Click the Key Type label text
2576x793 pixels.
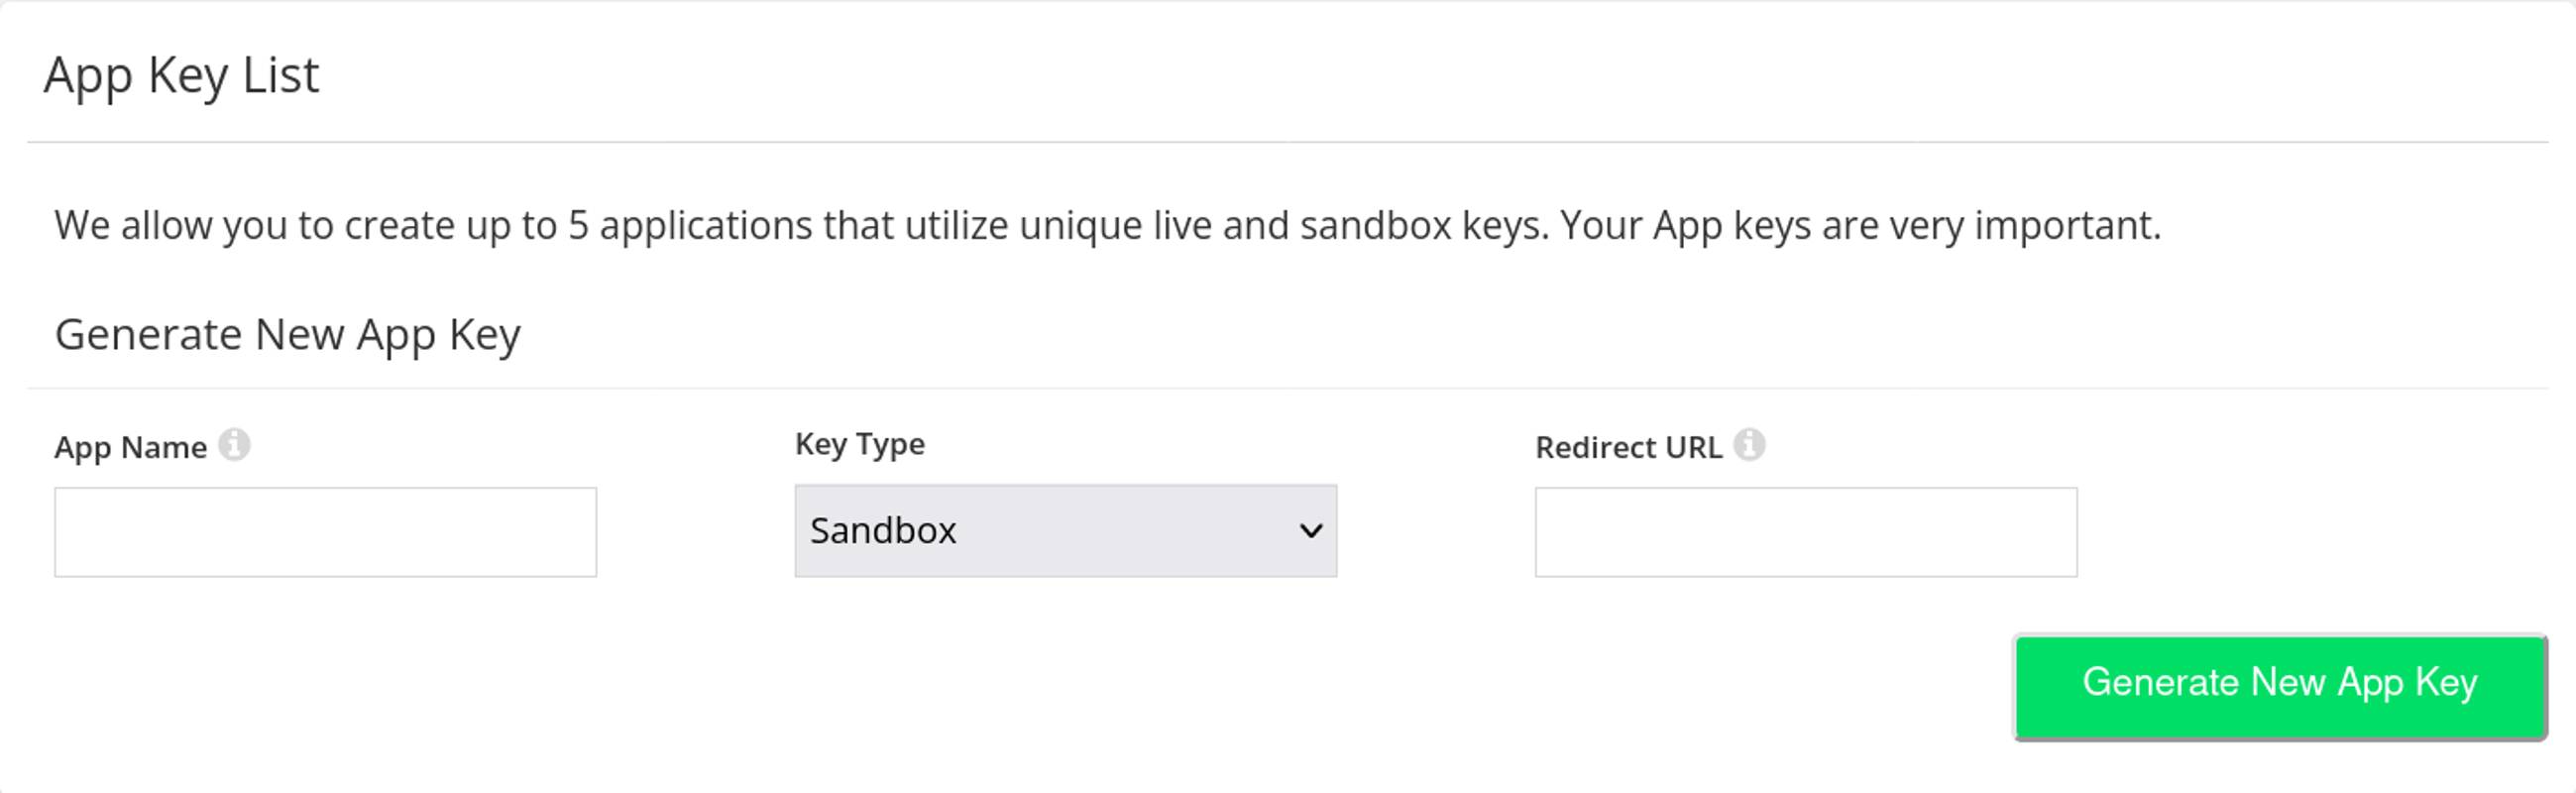[x=858, y=443]
